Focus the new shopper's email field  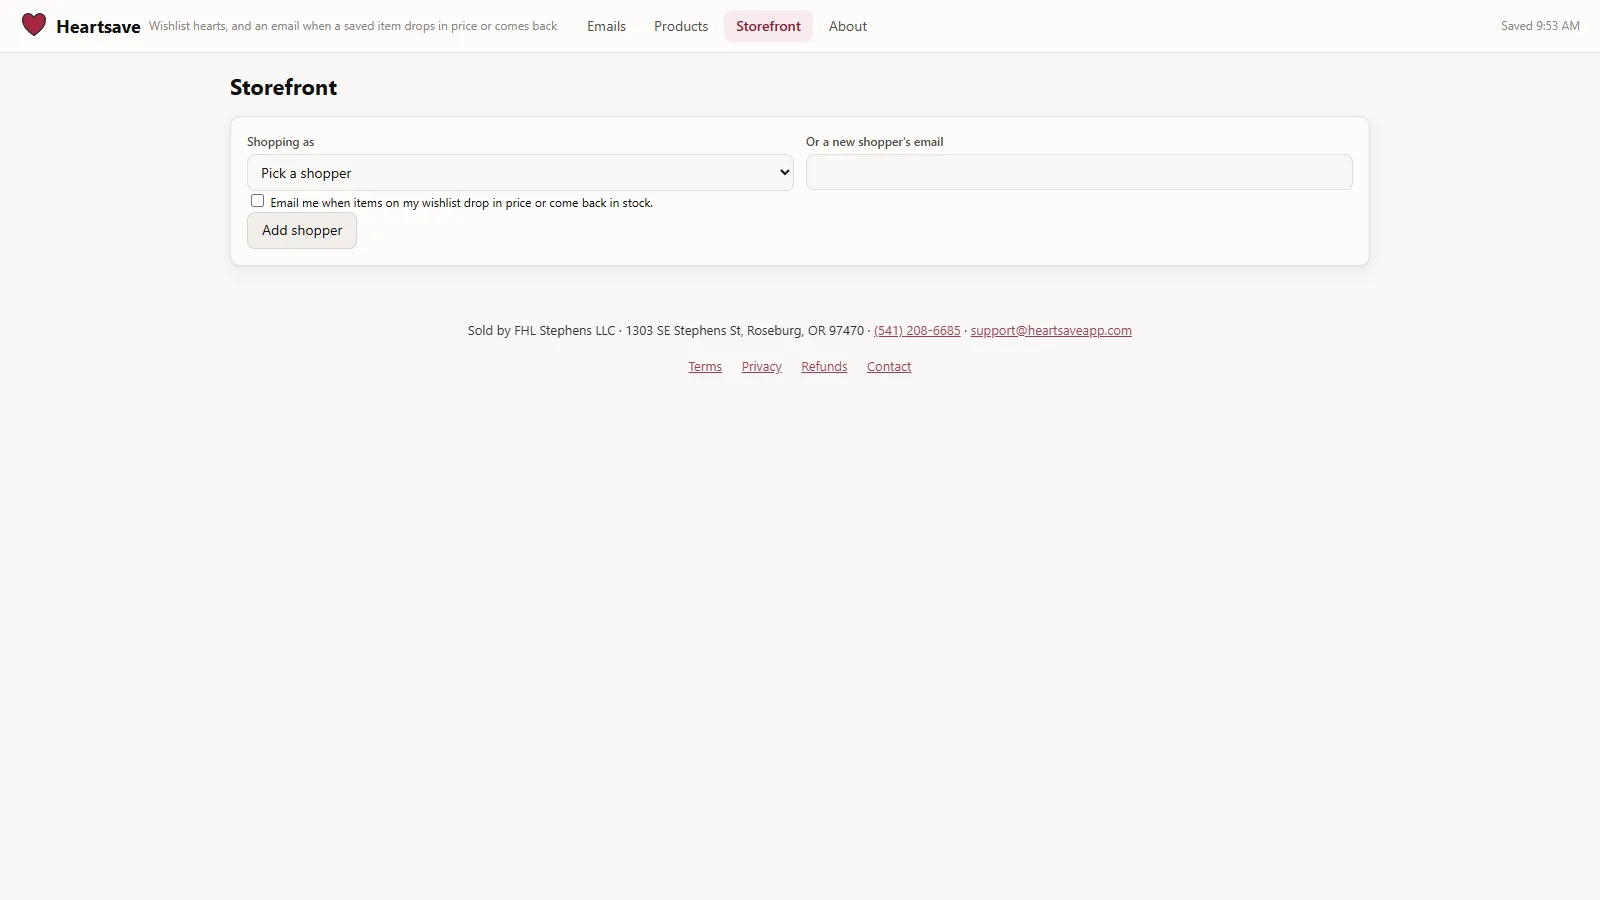pos(1079,172)
